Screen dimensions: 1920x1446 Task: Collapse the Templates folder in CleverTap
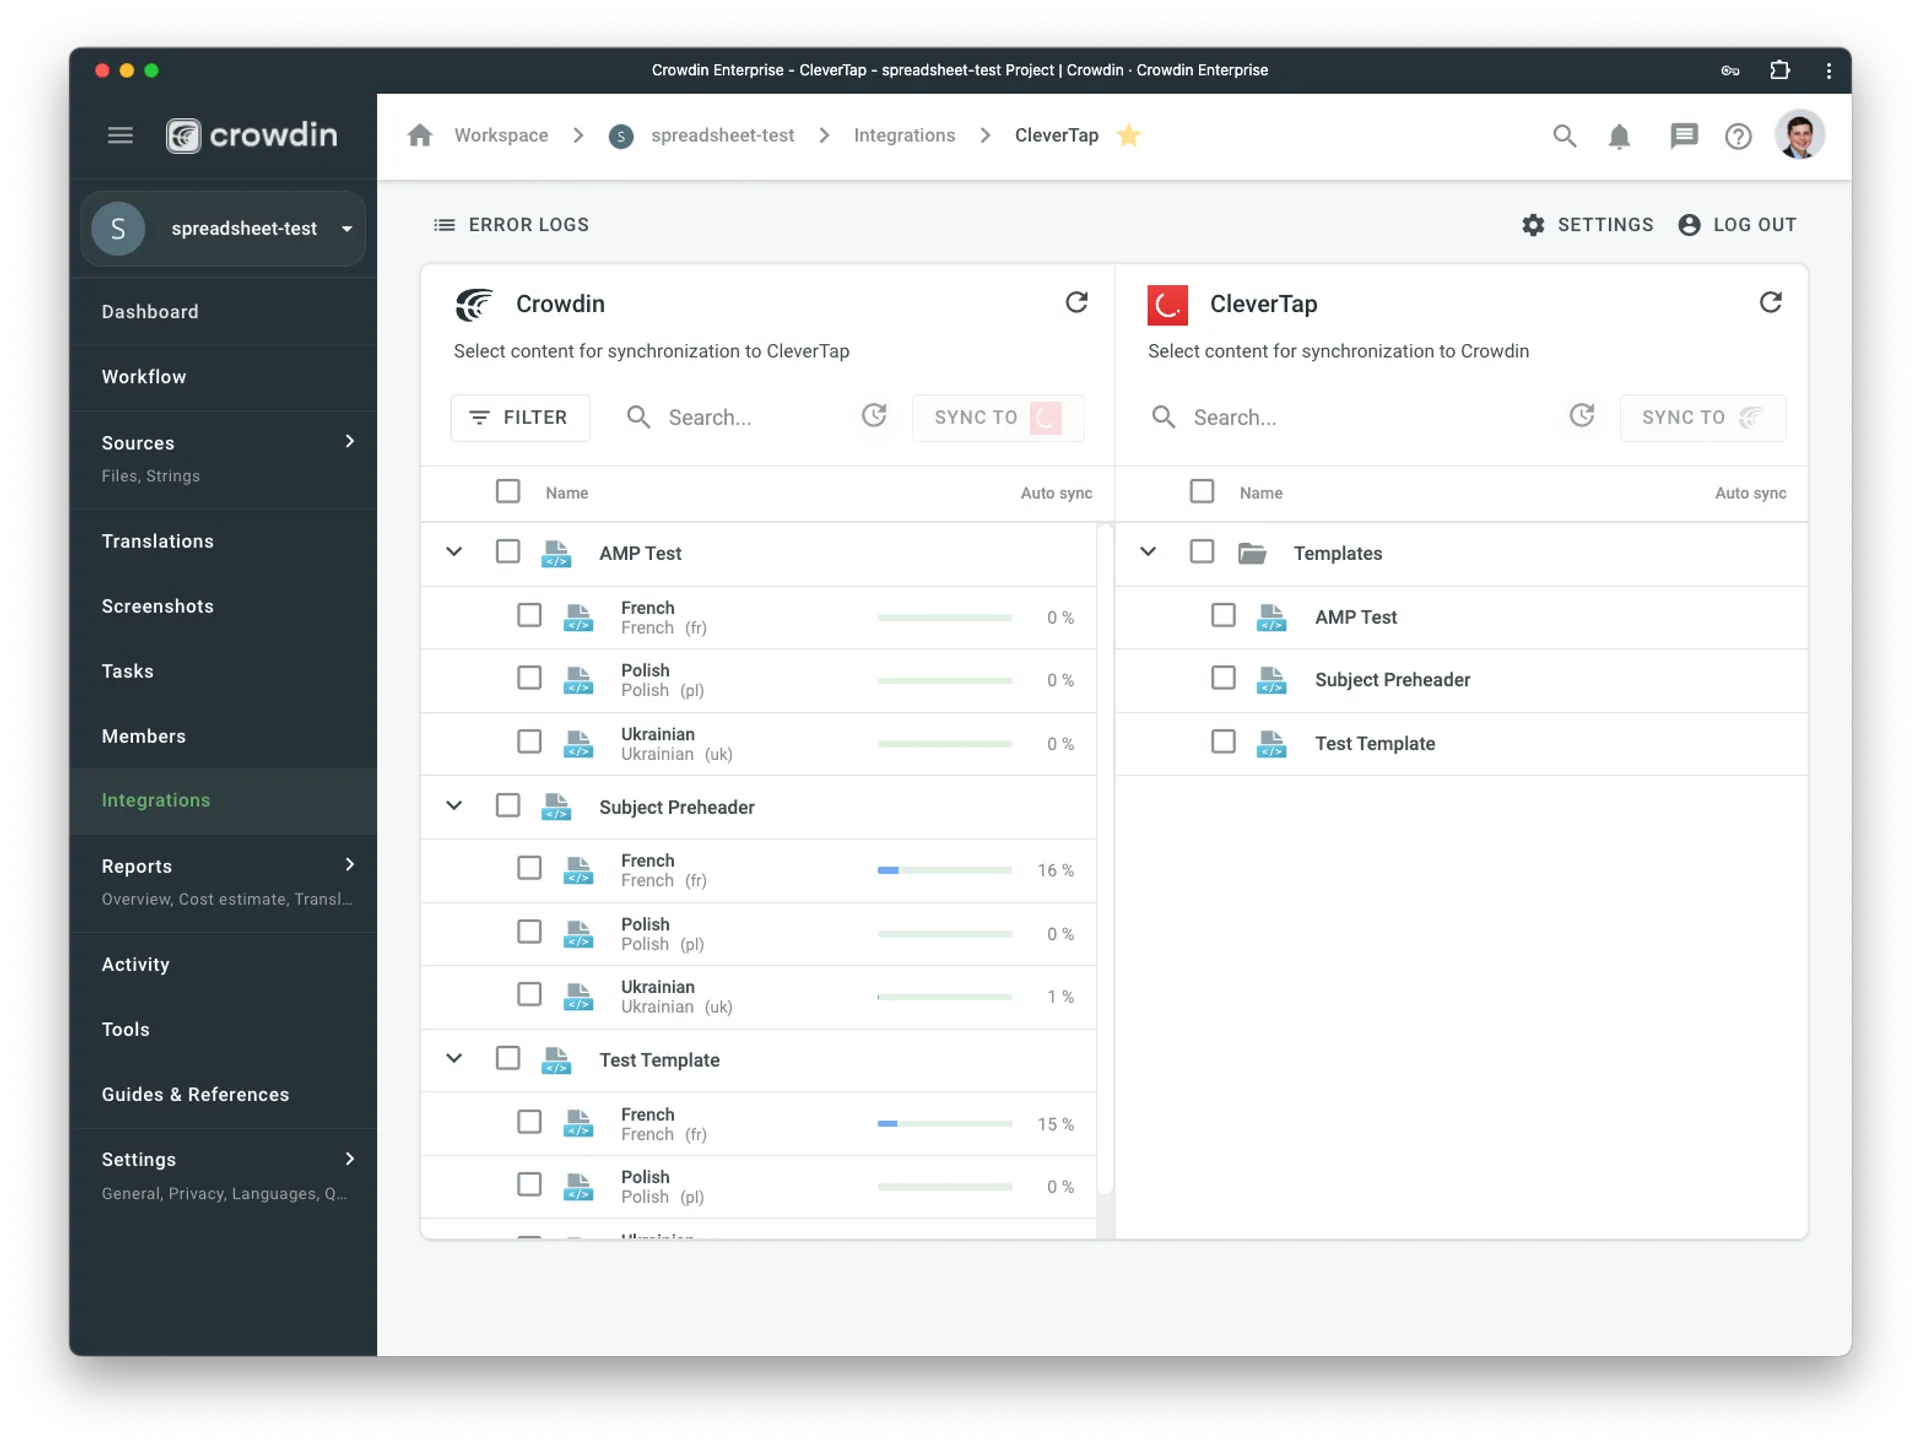(x=1148, y=551)
